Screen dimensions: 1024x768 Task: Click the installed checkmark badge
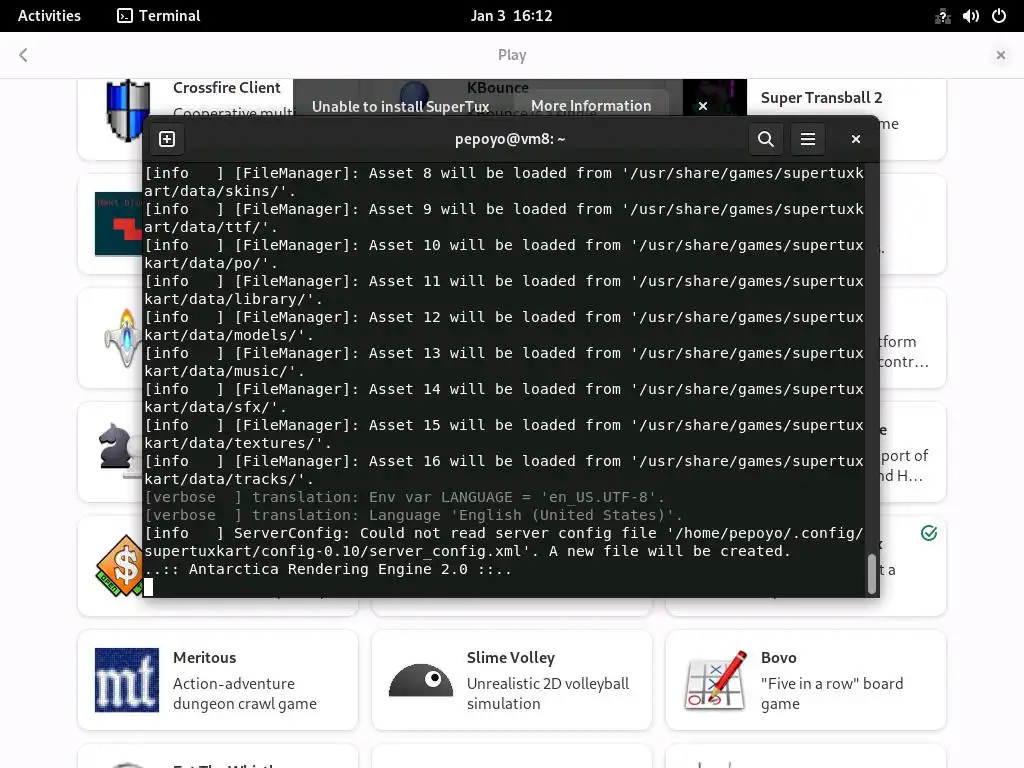(929, 534)
